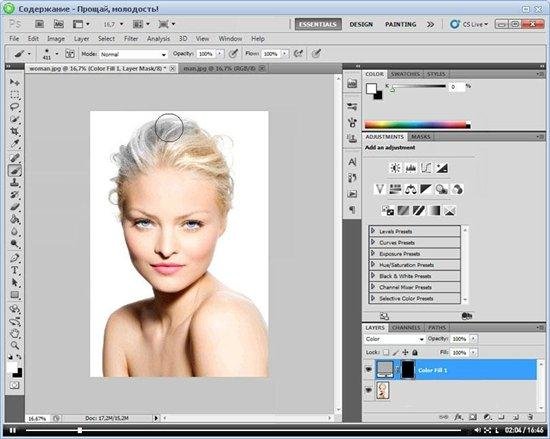Switch to the Swatches tab

pyautogui.click(x=405, y=74)
